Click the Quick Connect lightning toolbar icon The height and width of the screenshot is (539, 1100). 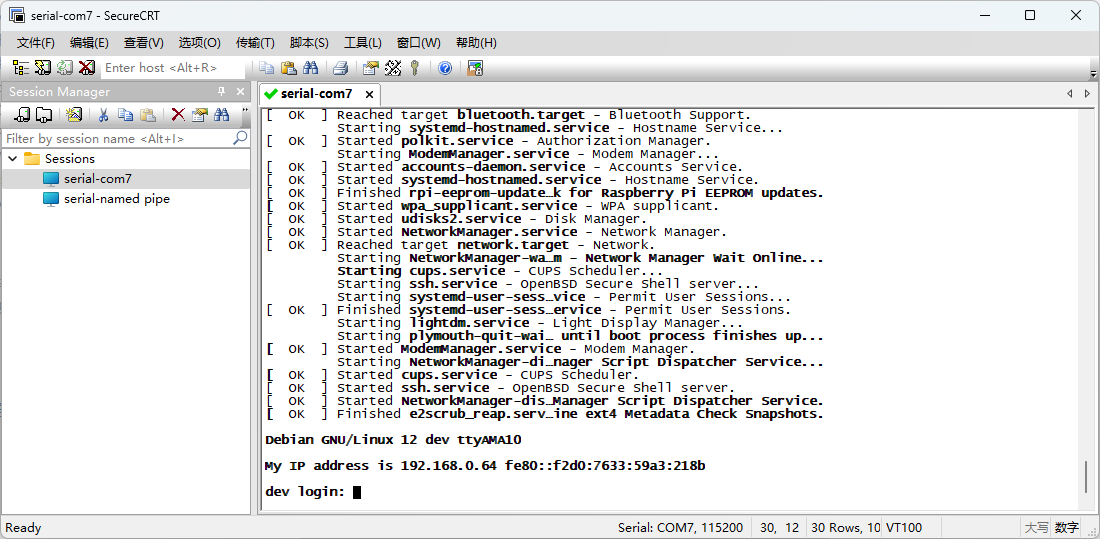pyautogui.click(x=43, y=68)
